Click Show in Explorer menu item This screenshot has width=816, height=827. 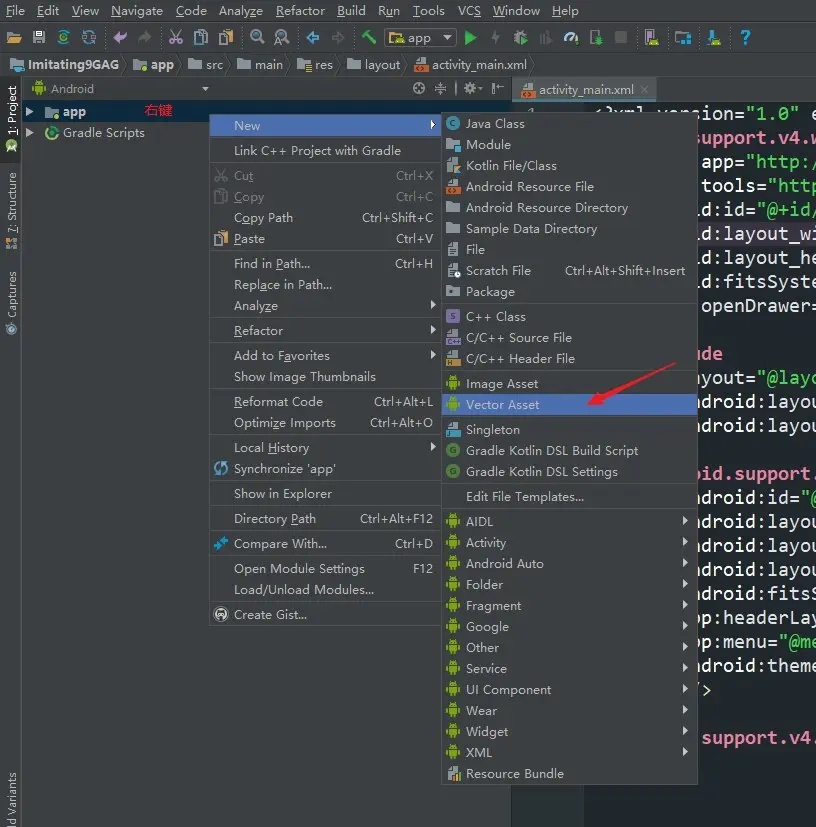tap(325, 494)
